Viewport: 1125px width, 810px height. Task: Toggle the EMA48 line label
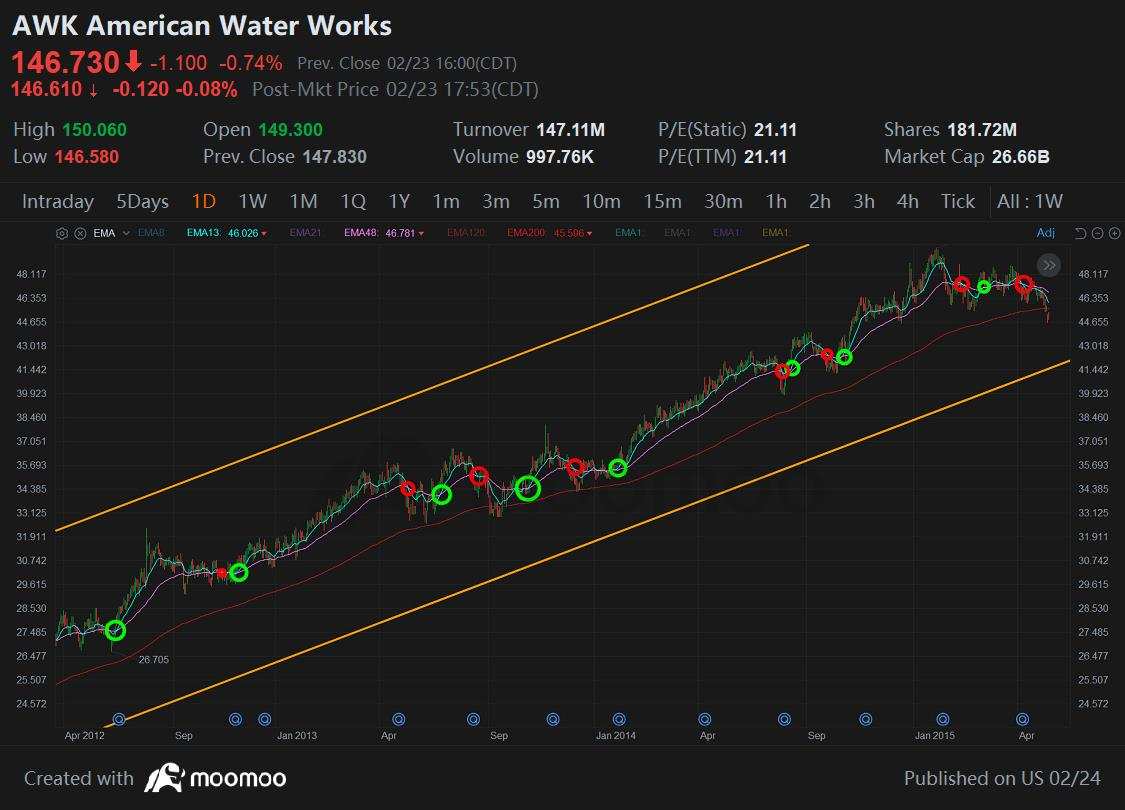[361, 232]
